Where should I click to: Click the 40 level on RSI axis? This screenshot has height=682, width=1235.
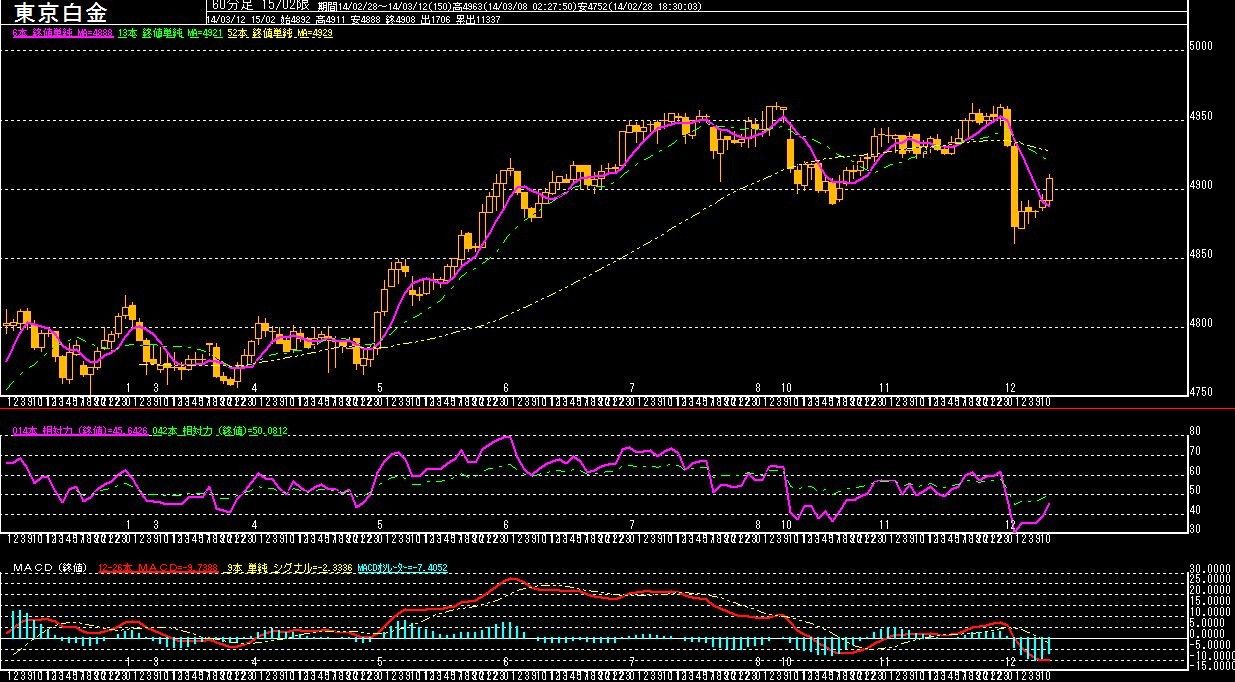(1194, 509)
